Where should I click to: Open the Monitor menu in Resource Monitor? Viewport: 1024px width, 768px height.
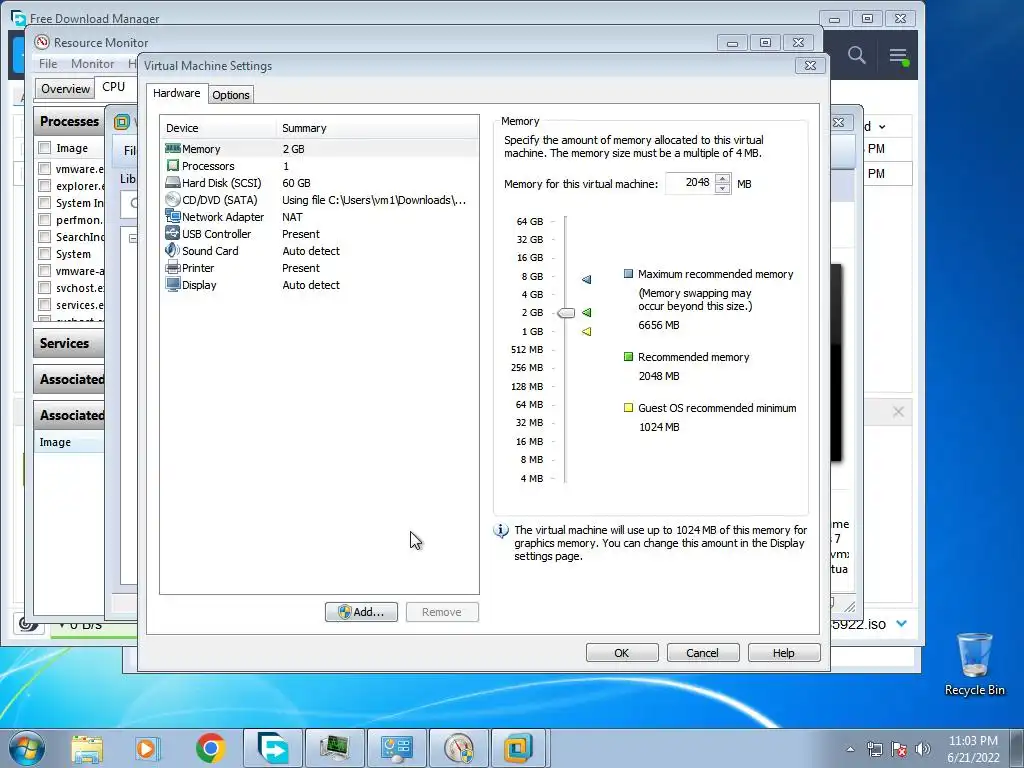(92, 63)
